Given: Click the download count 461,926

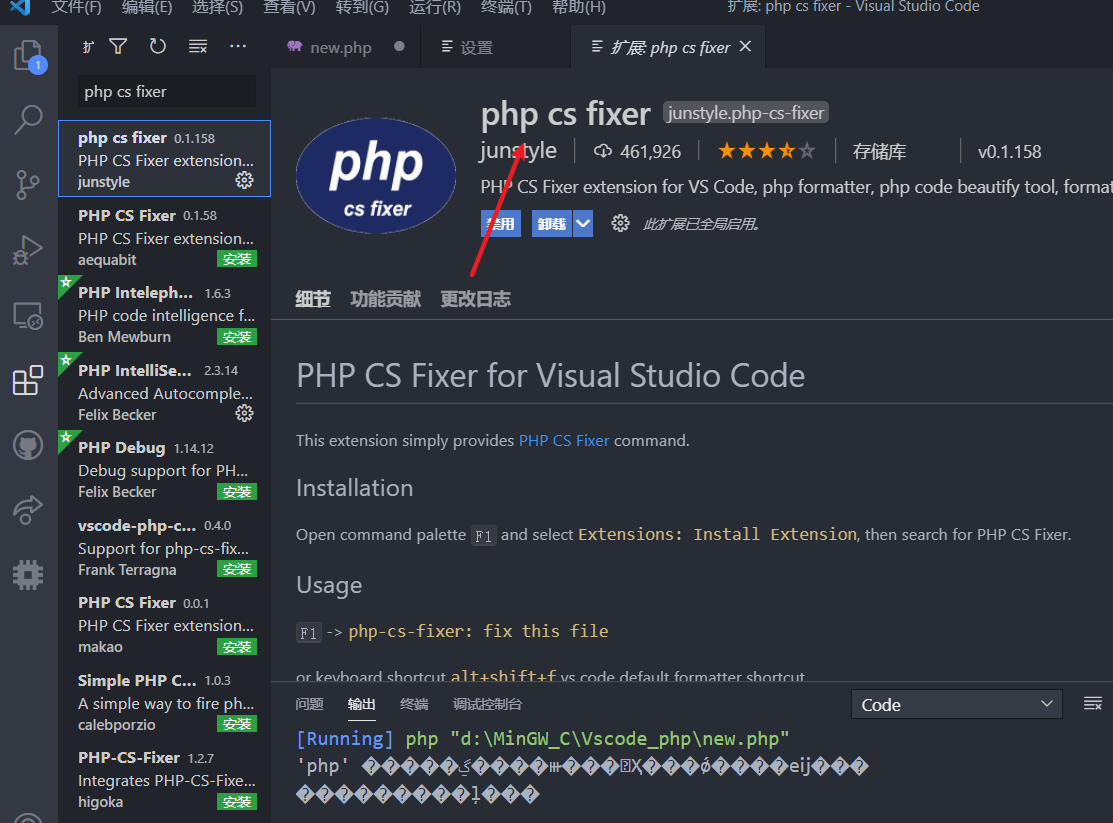Looking at the screenshot, I should coord(637,151).
